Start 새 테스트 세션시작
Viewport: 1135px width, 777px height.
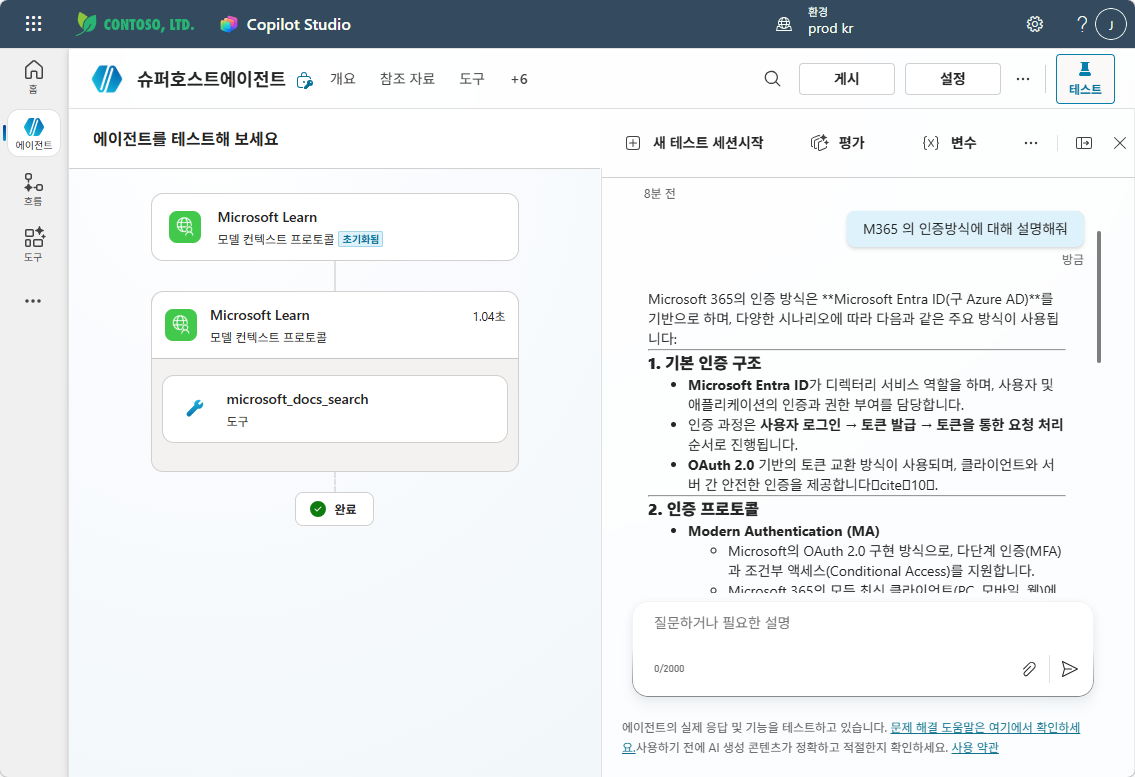point(694,143)
